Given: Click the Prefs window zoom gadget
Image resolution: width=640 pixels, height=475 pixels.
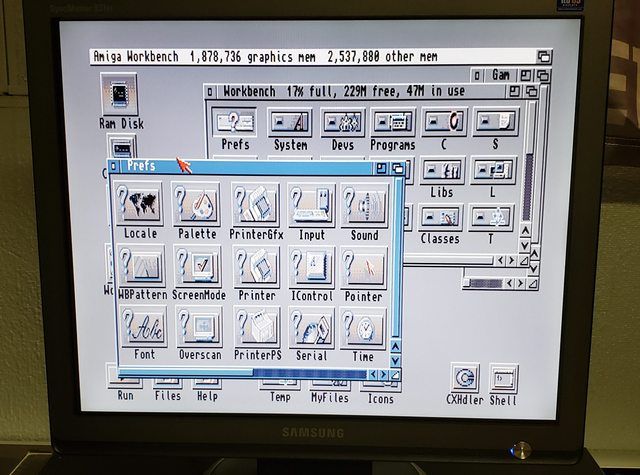Looking at the screenshot, I should (x=382, y=167).
